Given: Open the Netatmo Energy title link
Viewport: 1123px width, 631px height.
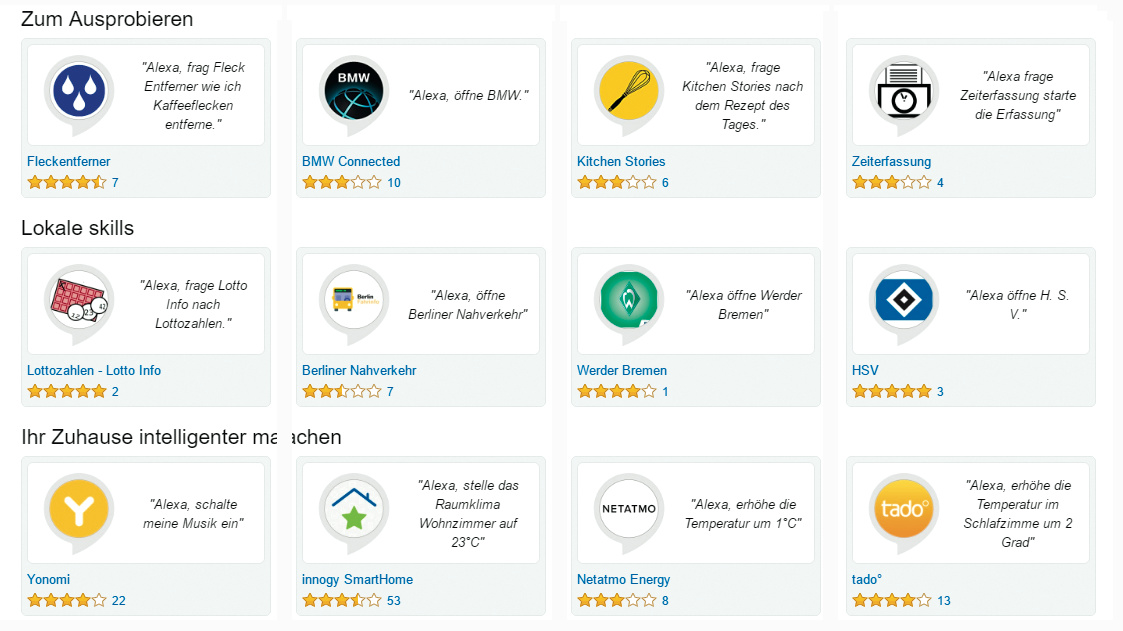Looking at the screenshot, I should pos(623,579).
